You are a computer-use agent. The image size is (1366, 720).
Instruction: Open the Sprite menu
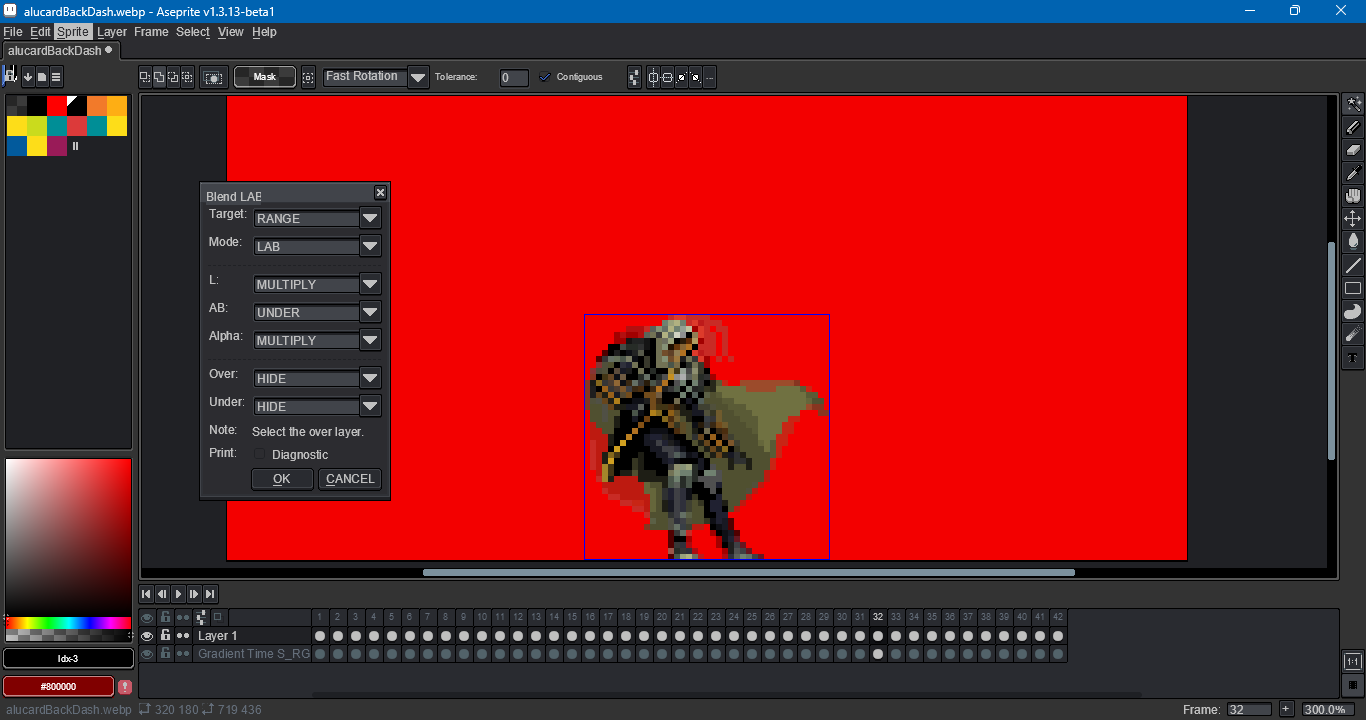coord(73,32)
